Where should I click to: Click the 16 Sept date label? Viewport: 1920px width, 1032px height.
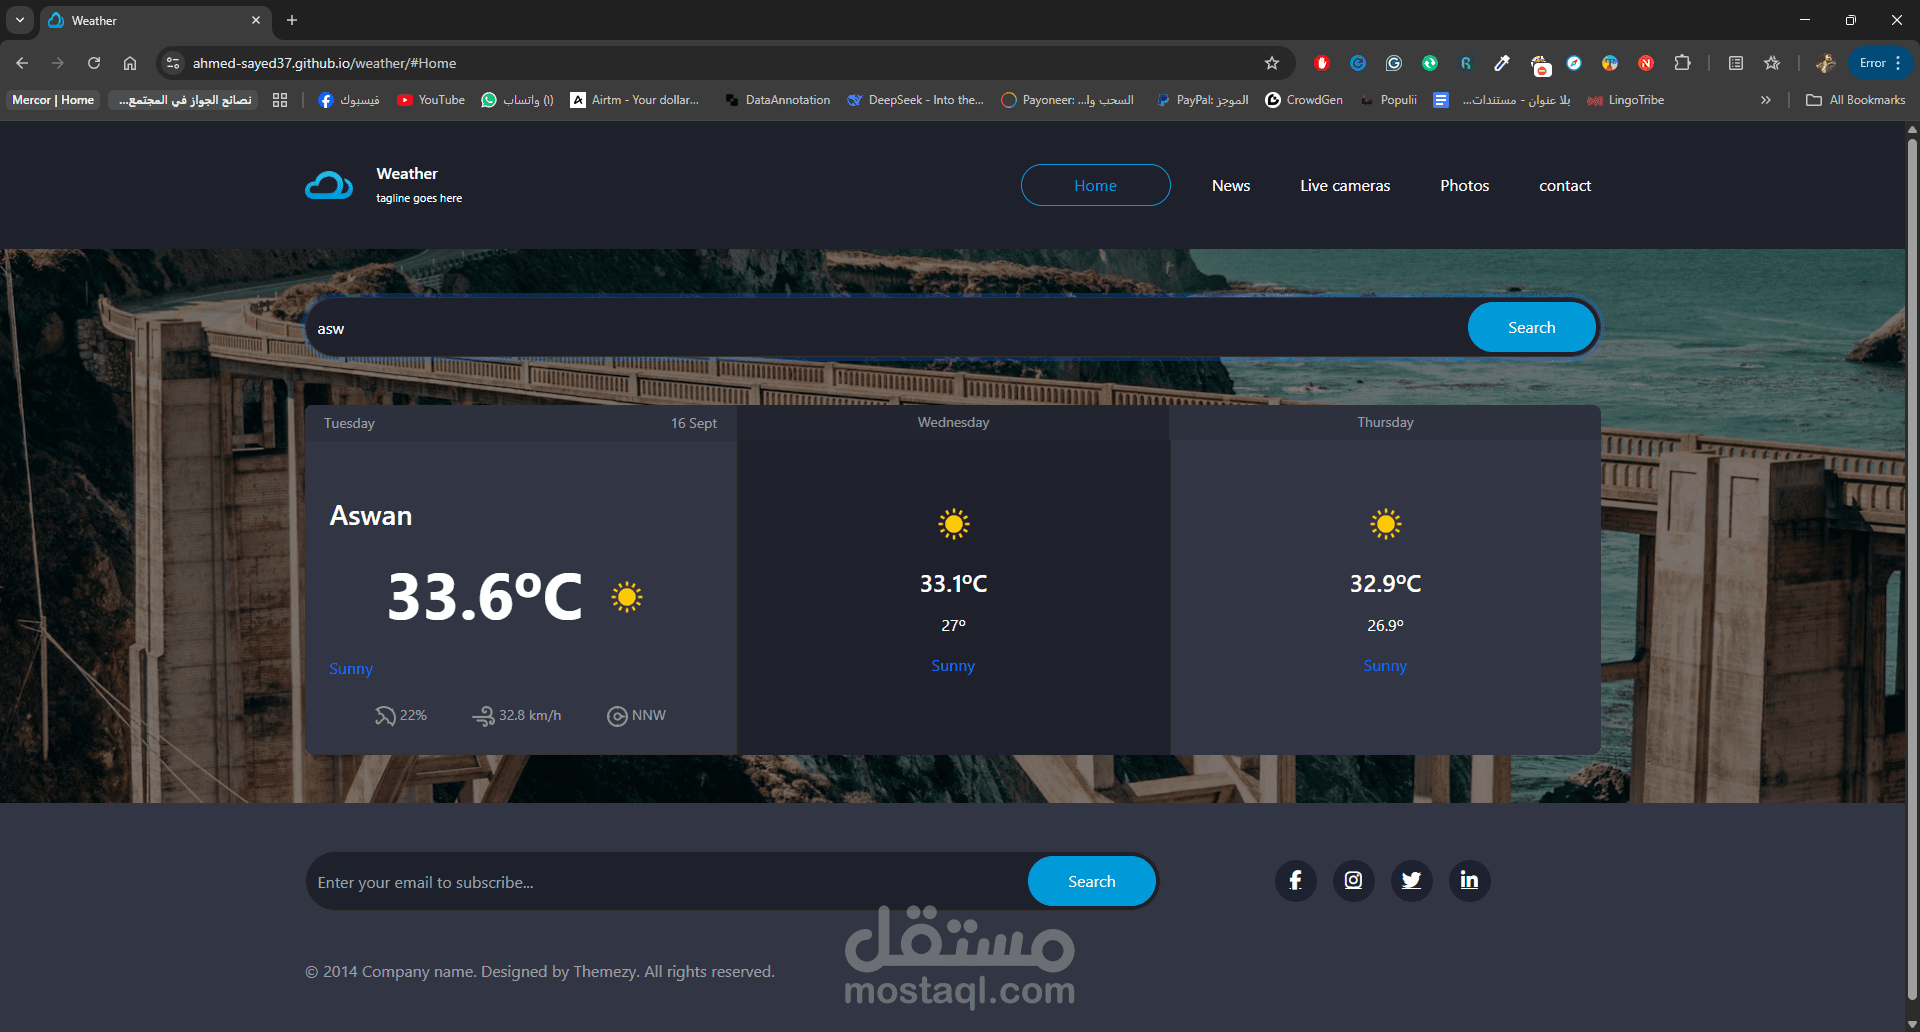coord(694,423)
